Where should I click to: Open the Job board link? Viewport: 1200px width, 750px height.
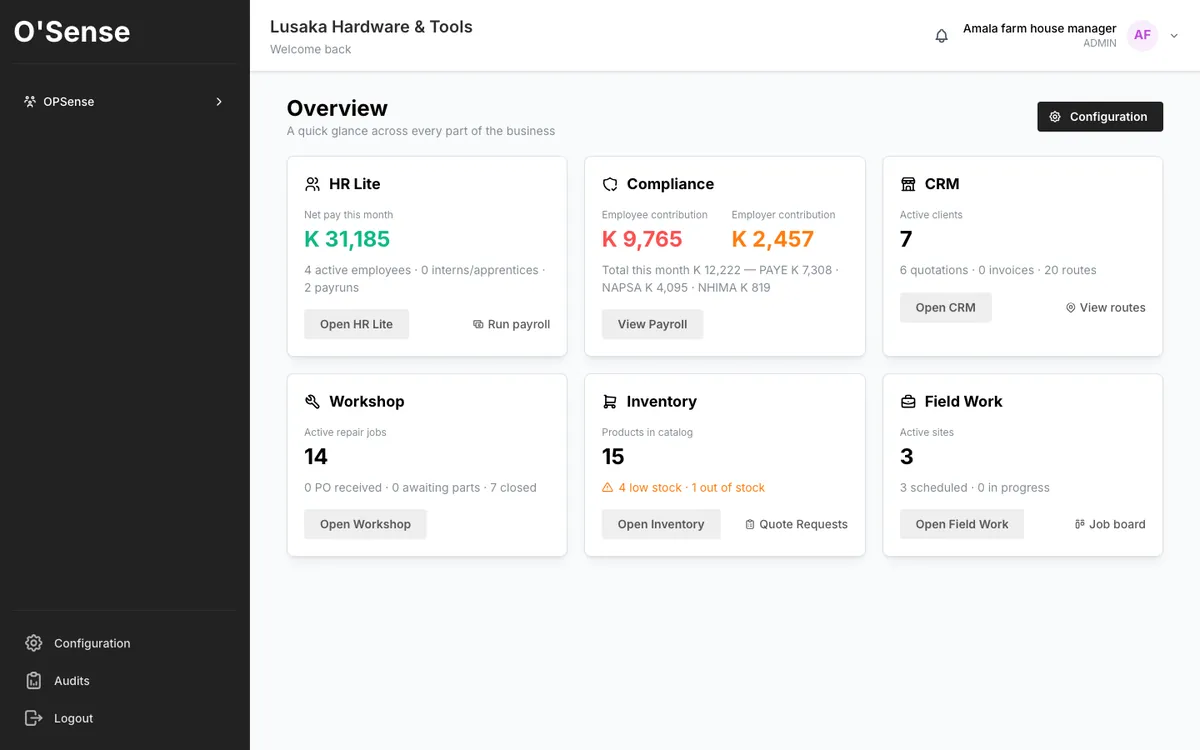pos(1110,524)
